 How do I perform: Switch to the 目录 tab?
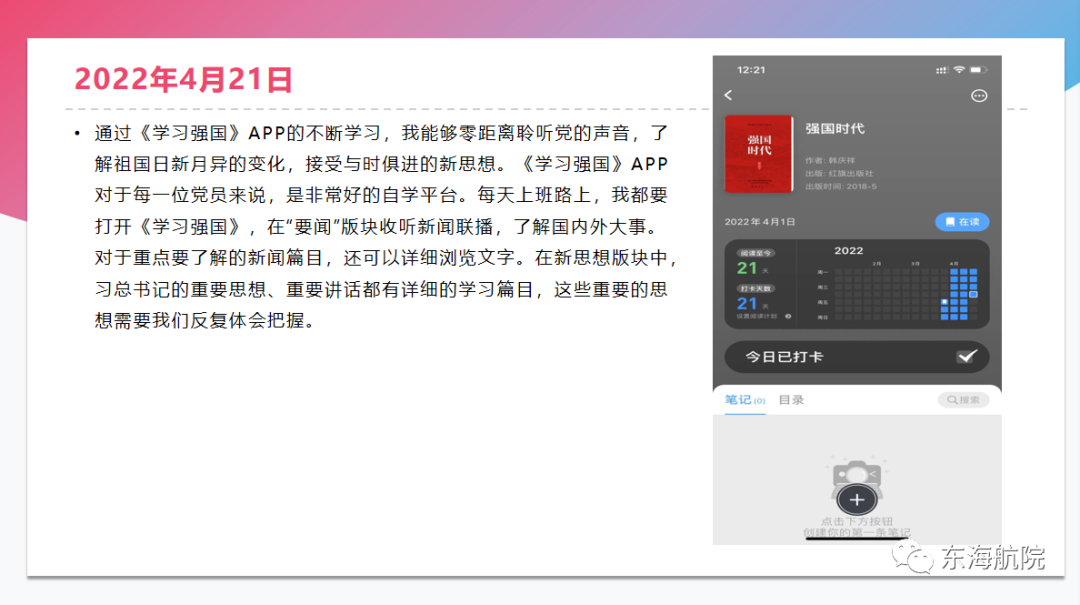[x=791, y=400]
